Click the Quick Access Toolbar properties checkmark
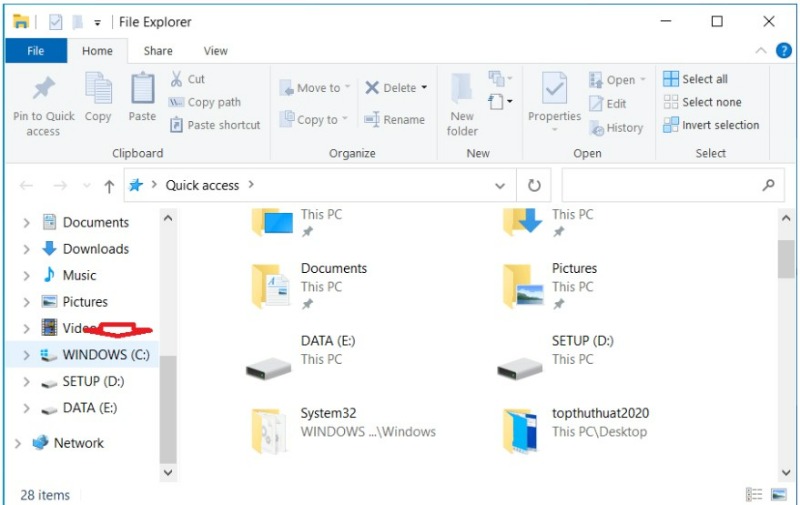This screenshot has height=505, width=800. [56, 22]
